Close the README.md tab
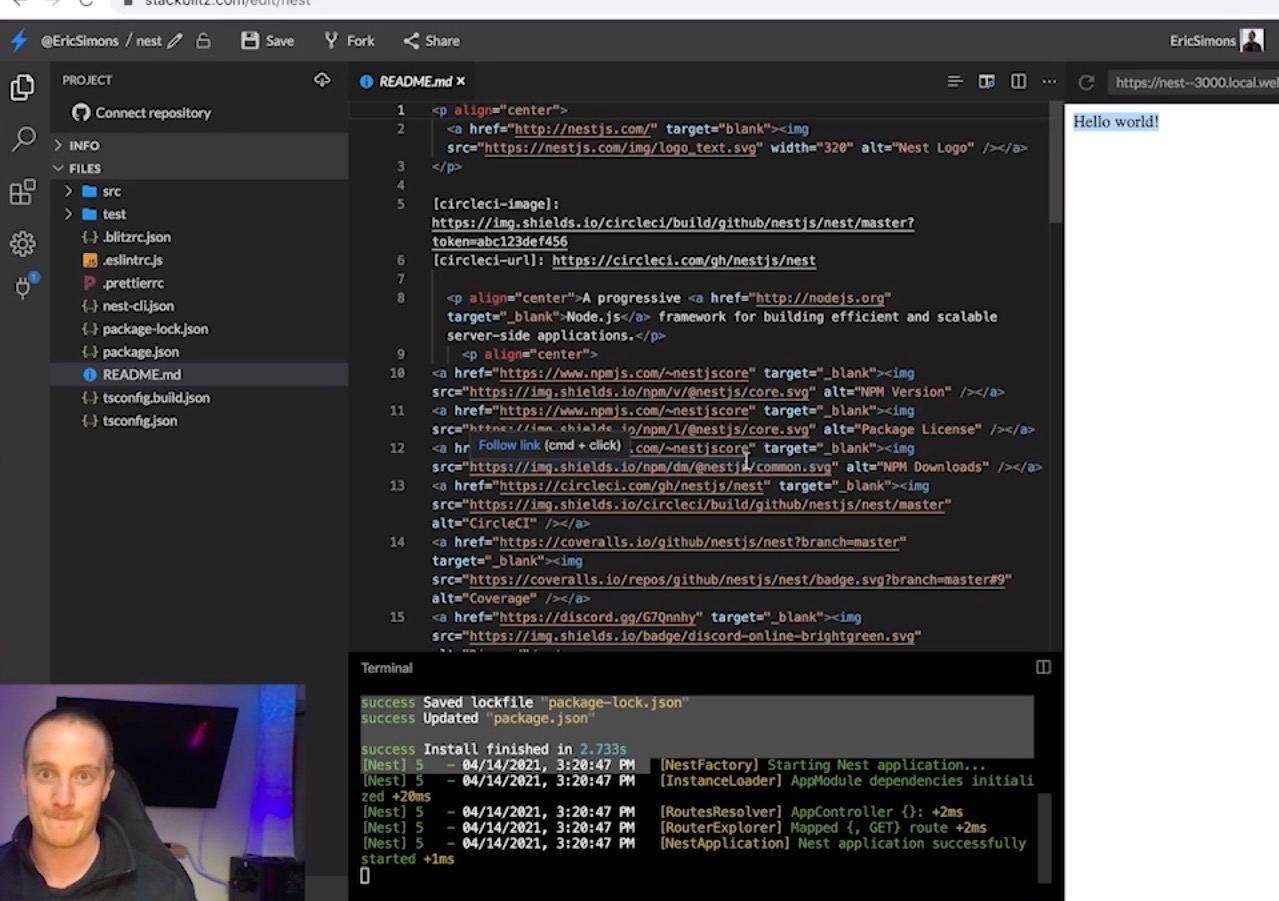This screenshot has width=1279, height=901. coord(461,81)
